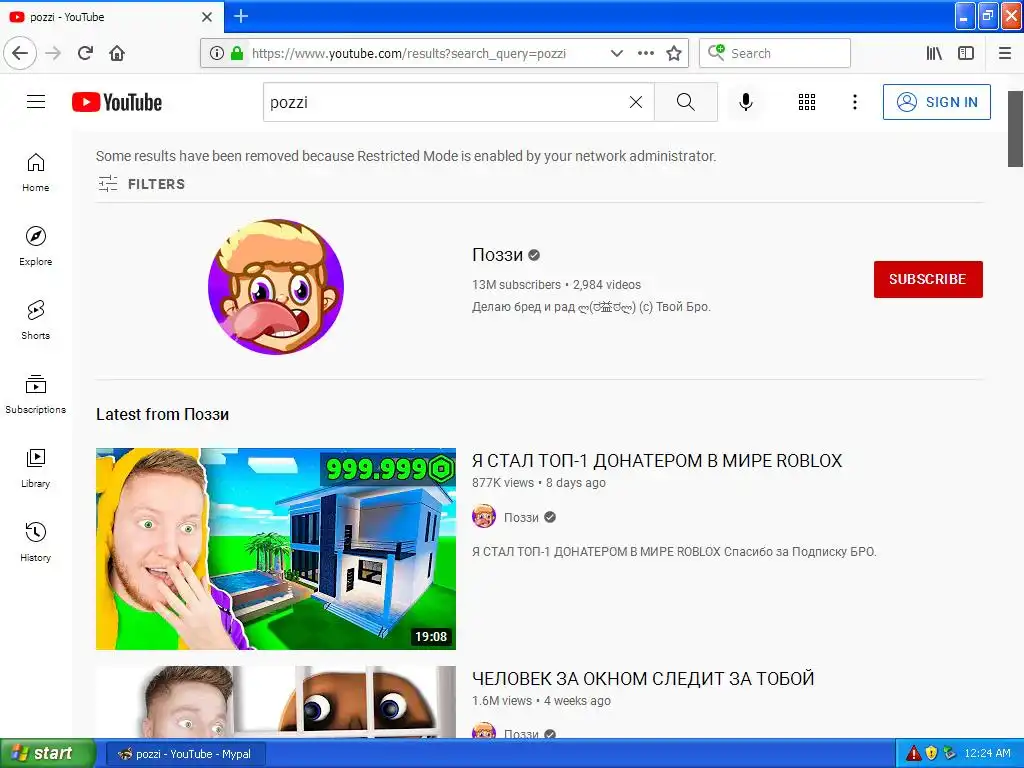This screenshot has width=1024, height=768.
Task: Open the YouTube apps grid icon
Action: point(807,102)
